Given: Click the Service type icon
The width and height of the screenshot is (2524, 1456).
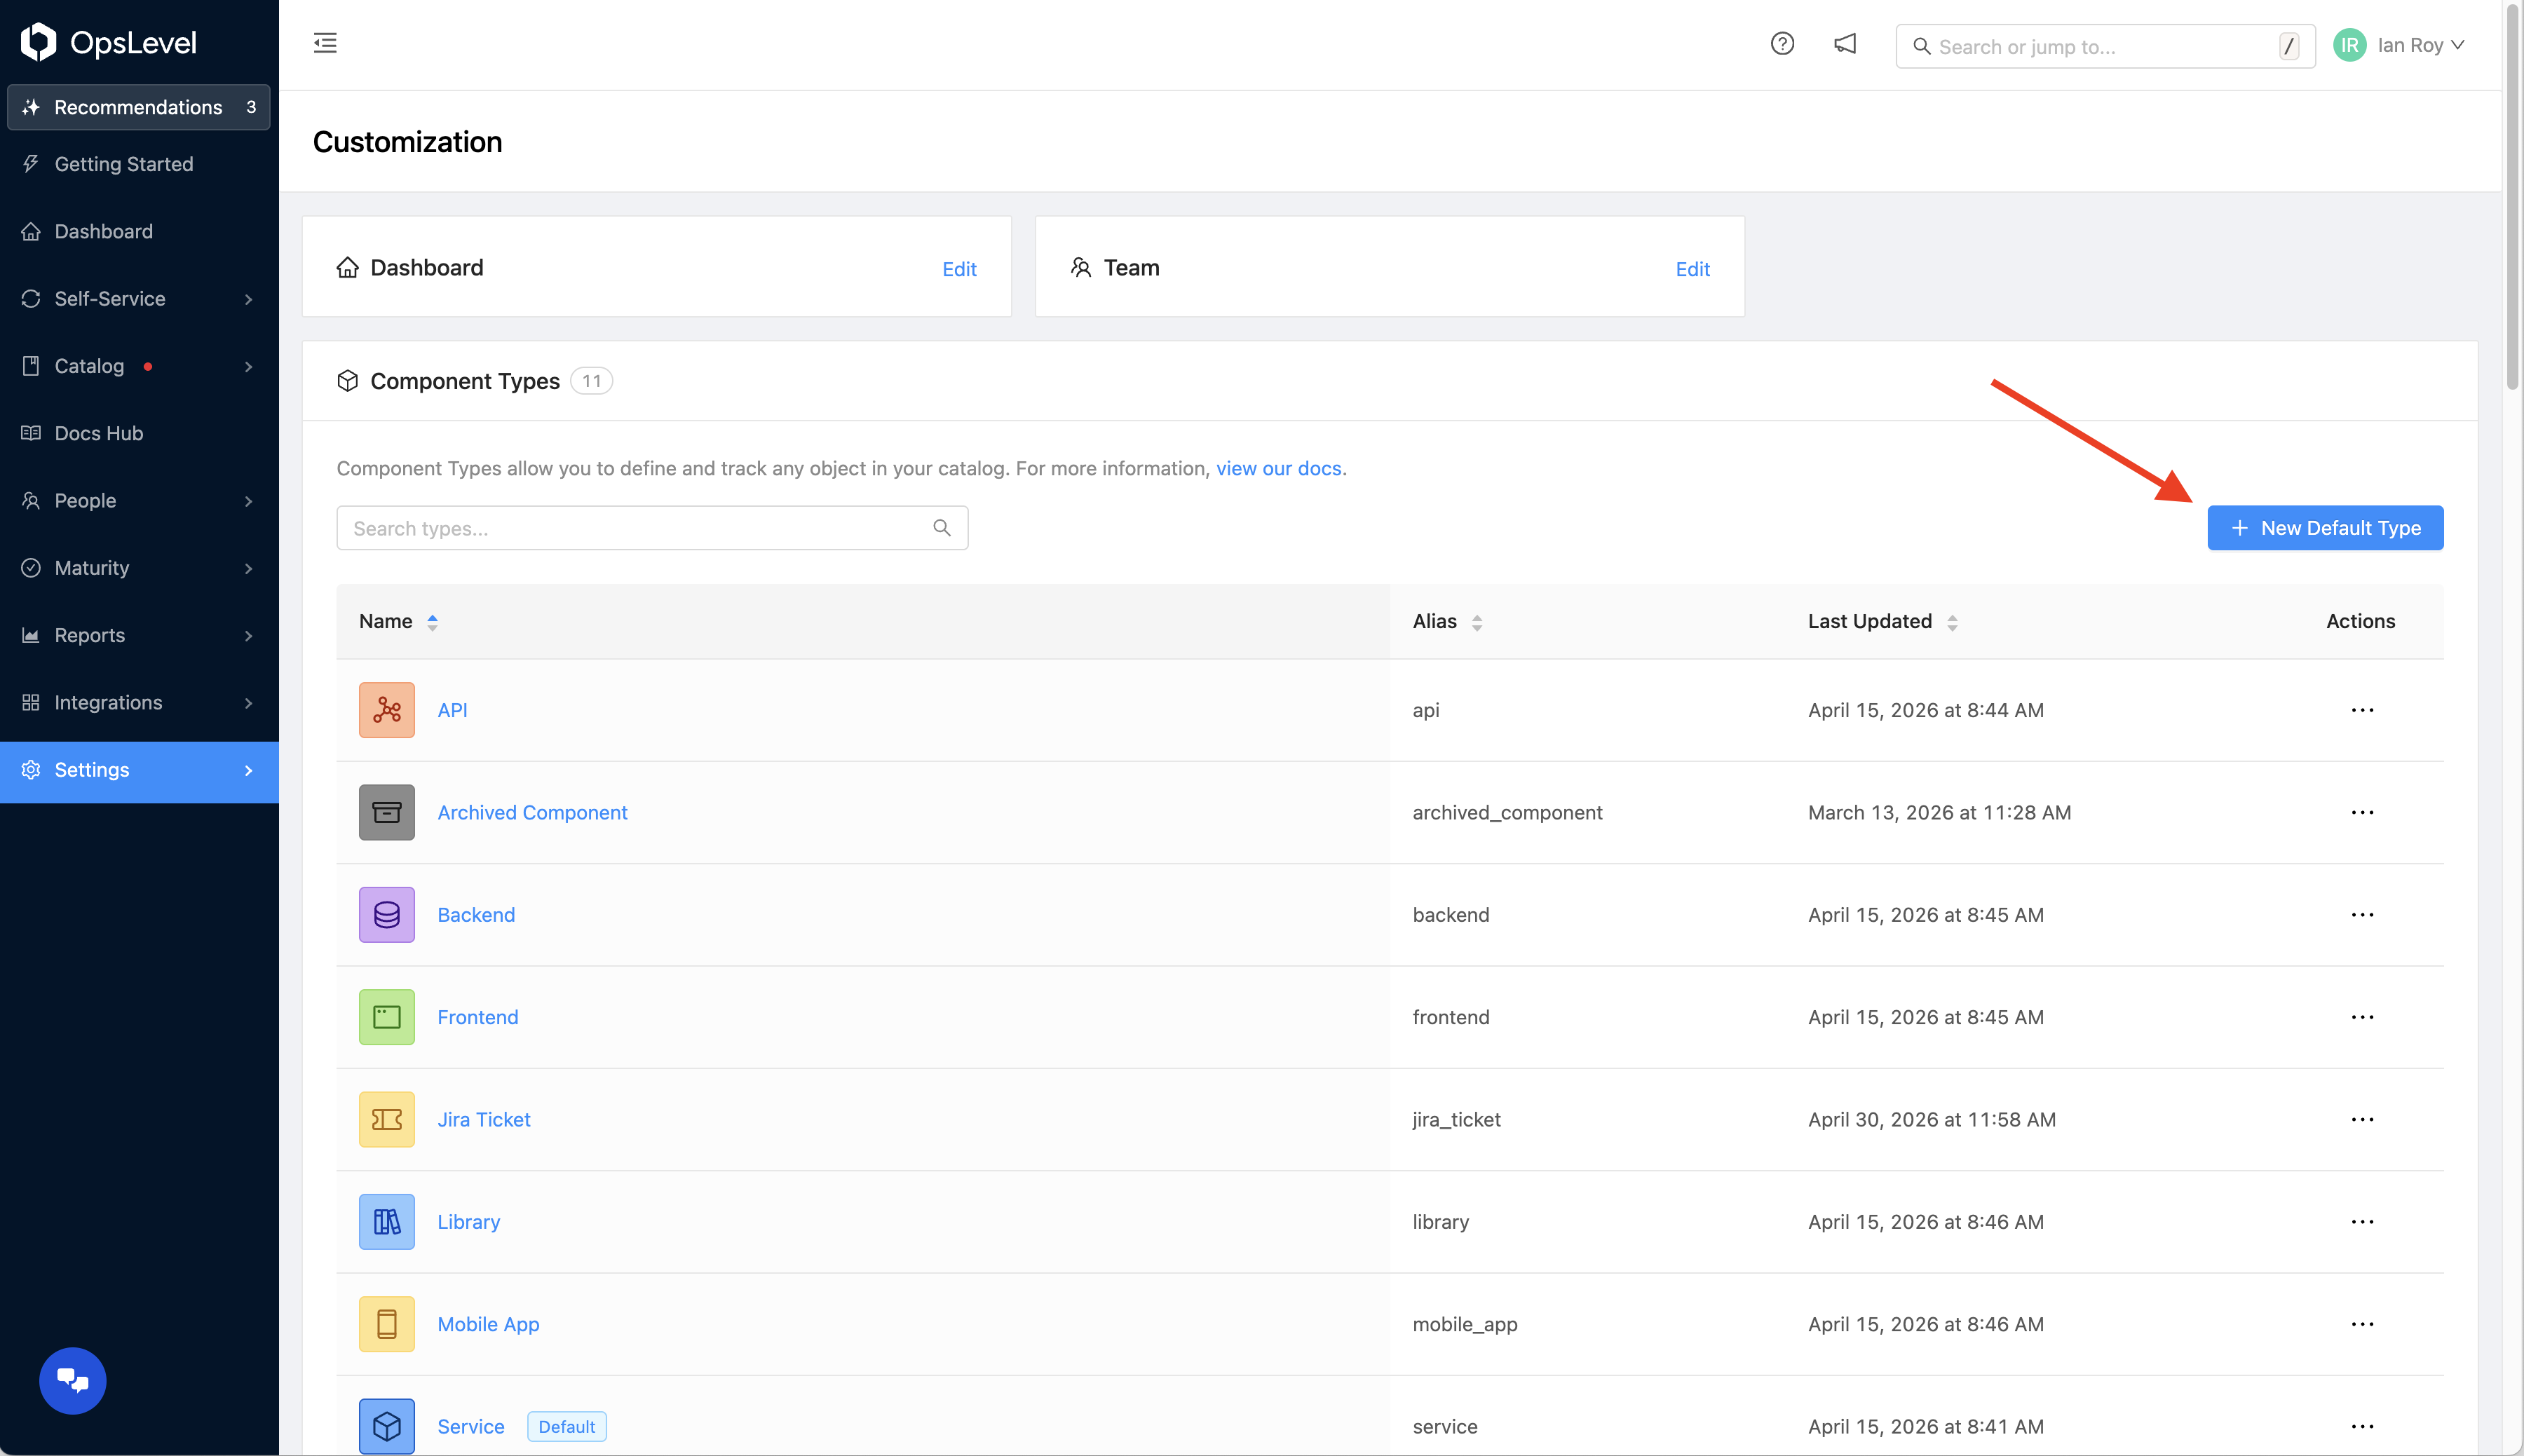Looking at the screenshot, I should pos(387,1426).
